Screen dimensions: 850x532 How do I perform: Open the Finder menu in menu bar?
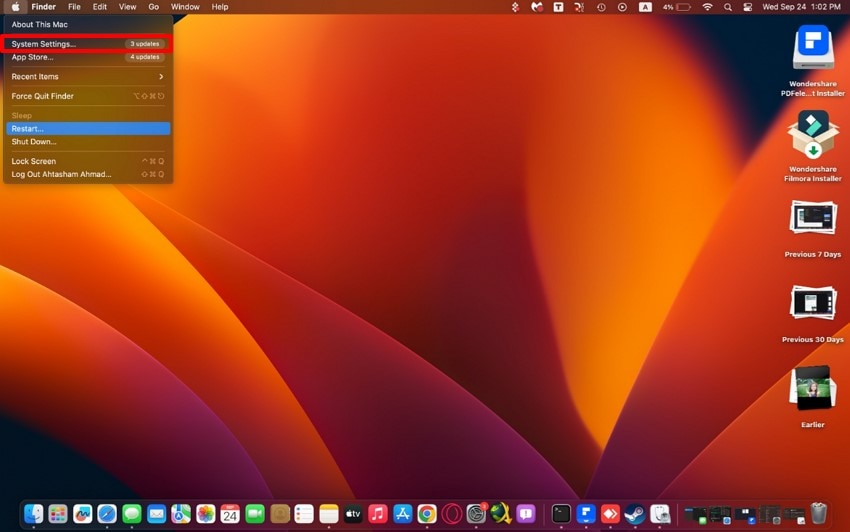pyautogui.click(x=43, y=7)
